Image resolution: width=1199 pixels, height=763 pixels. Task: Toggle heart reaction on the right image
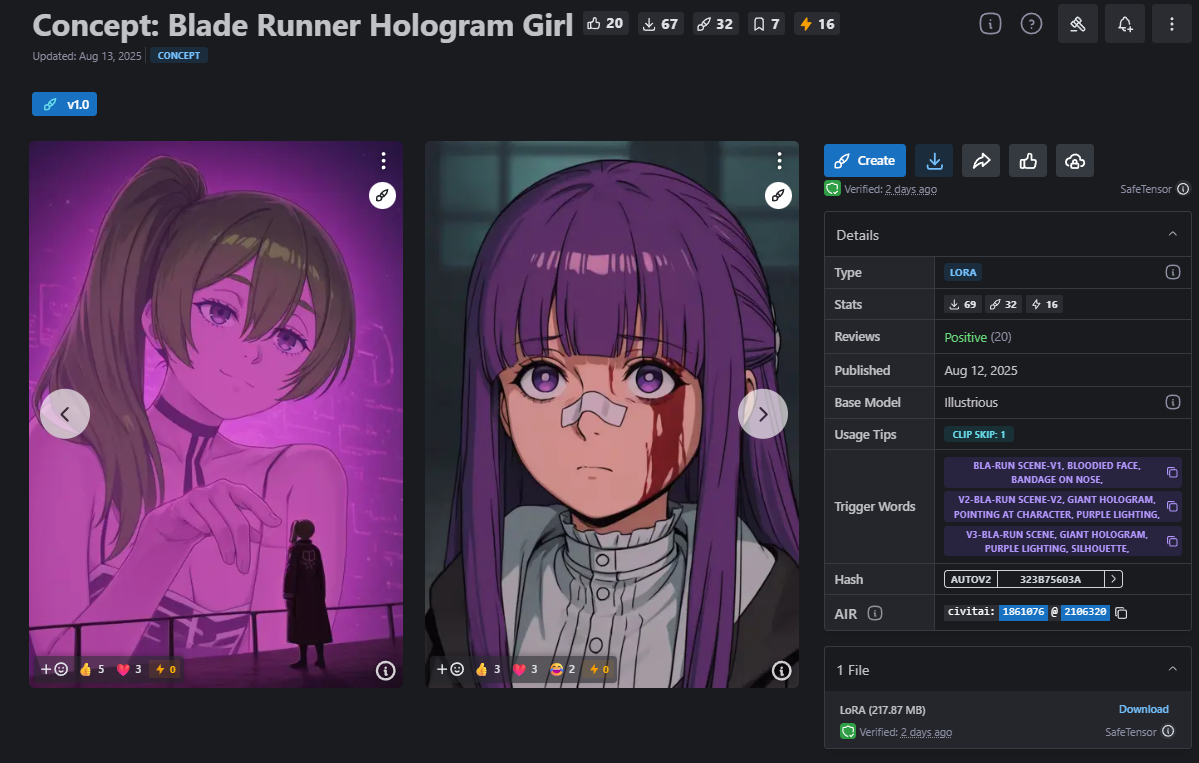point(526,669)
